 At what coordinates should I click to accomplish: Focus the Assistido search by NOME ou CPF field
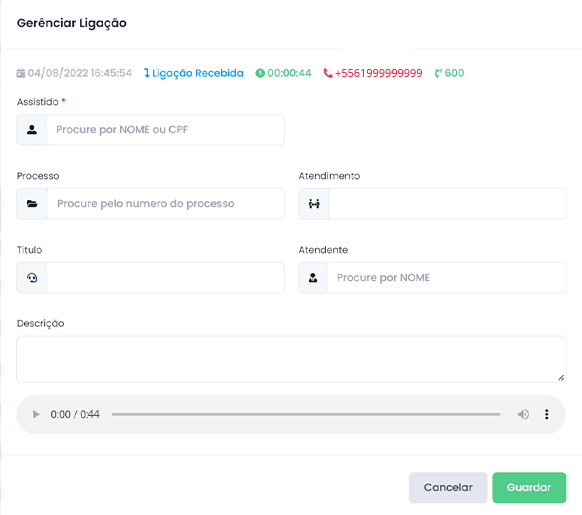[x=166, y=130]
